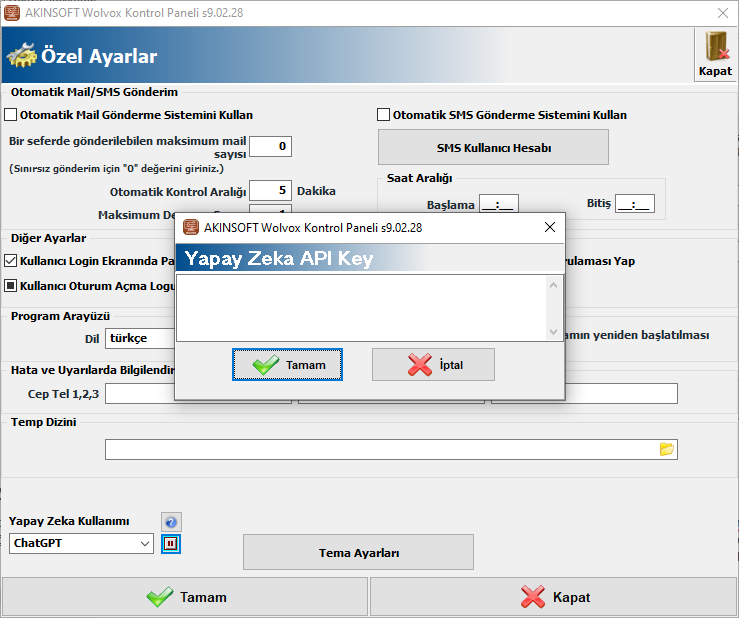
Task: Open the SMS Kullanıcı Hesabı button
Action: [x=493, y=148]
